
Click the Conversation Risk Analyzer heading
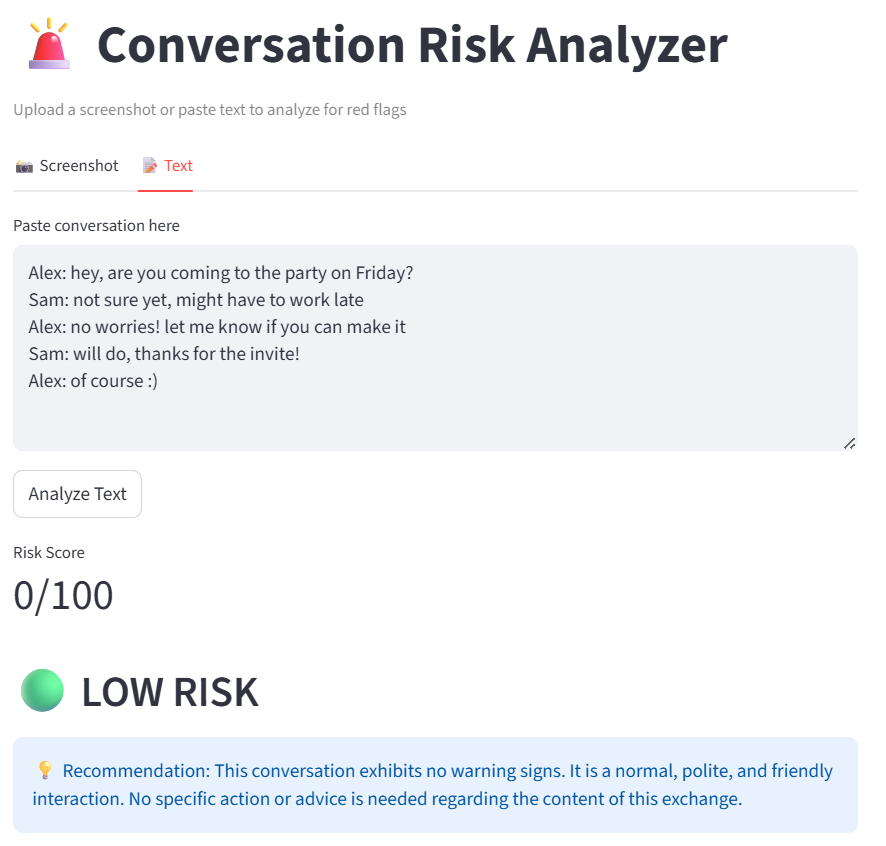[412, 45]
